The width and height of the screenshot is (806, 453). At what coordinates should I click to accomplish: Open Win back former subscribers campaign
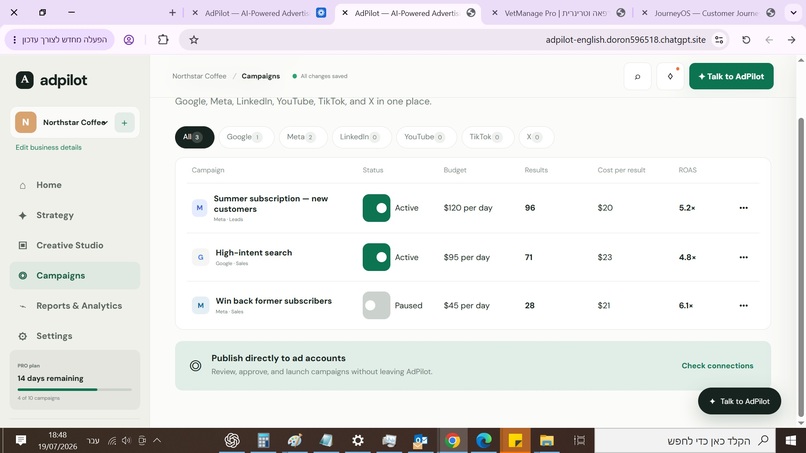(273, 301)
